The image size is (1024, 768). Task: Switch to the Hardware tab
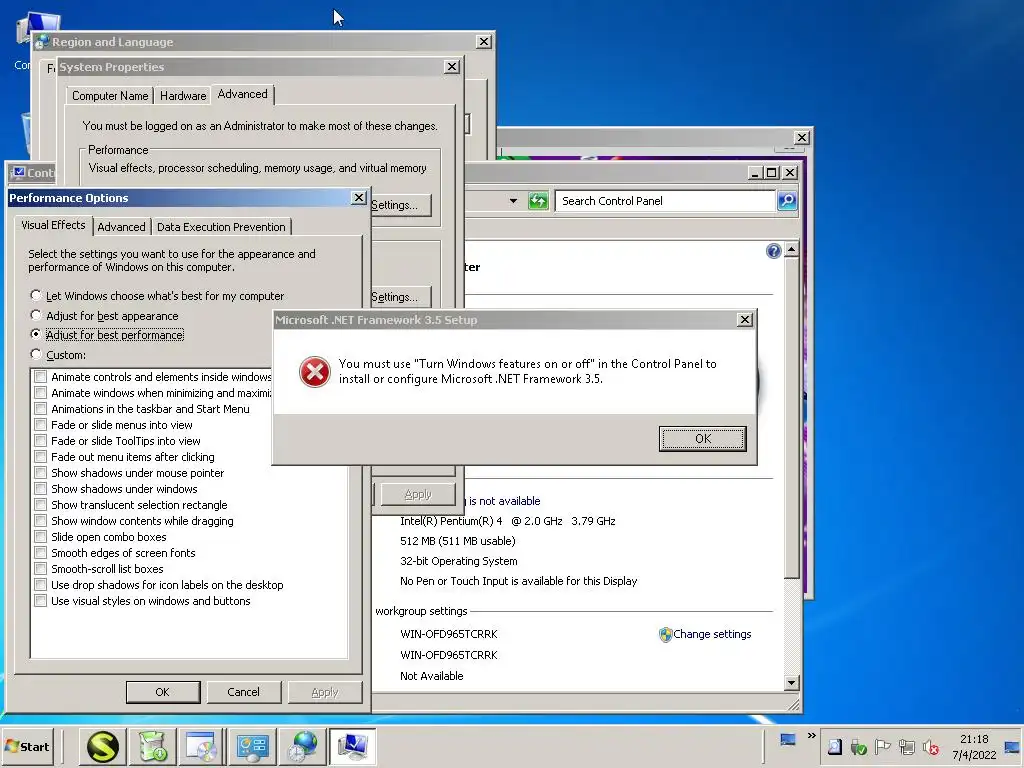pos(183,95)
